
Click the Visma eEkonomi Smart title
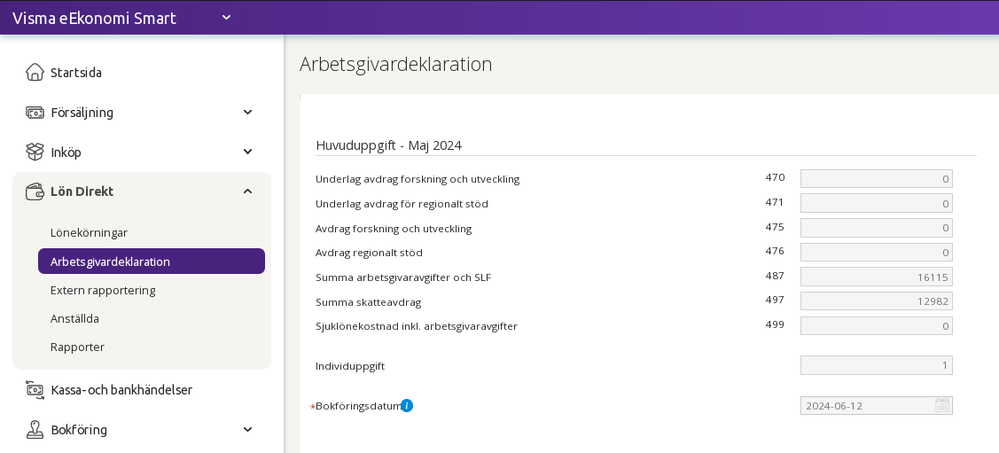[94, 18]
